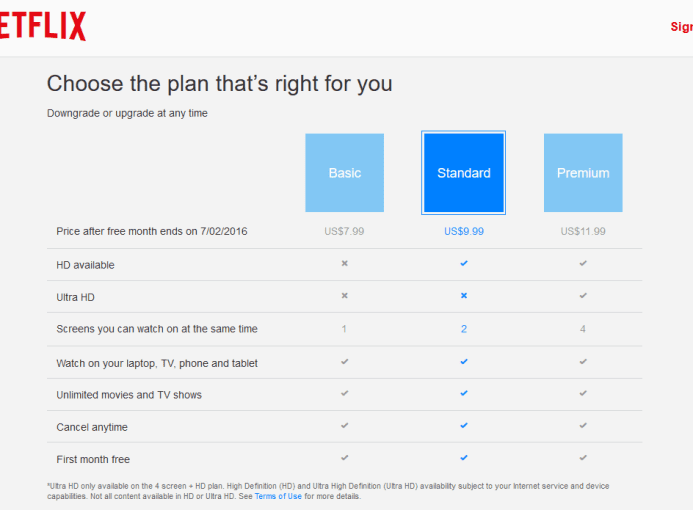Click Standard Watch on laptop checkmark
Screen dimensions: 693x510
[x=464, y=362]
